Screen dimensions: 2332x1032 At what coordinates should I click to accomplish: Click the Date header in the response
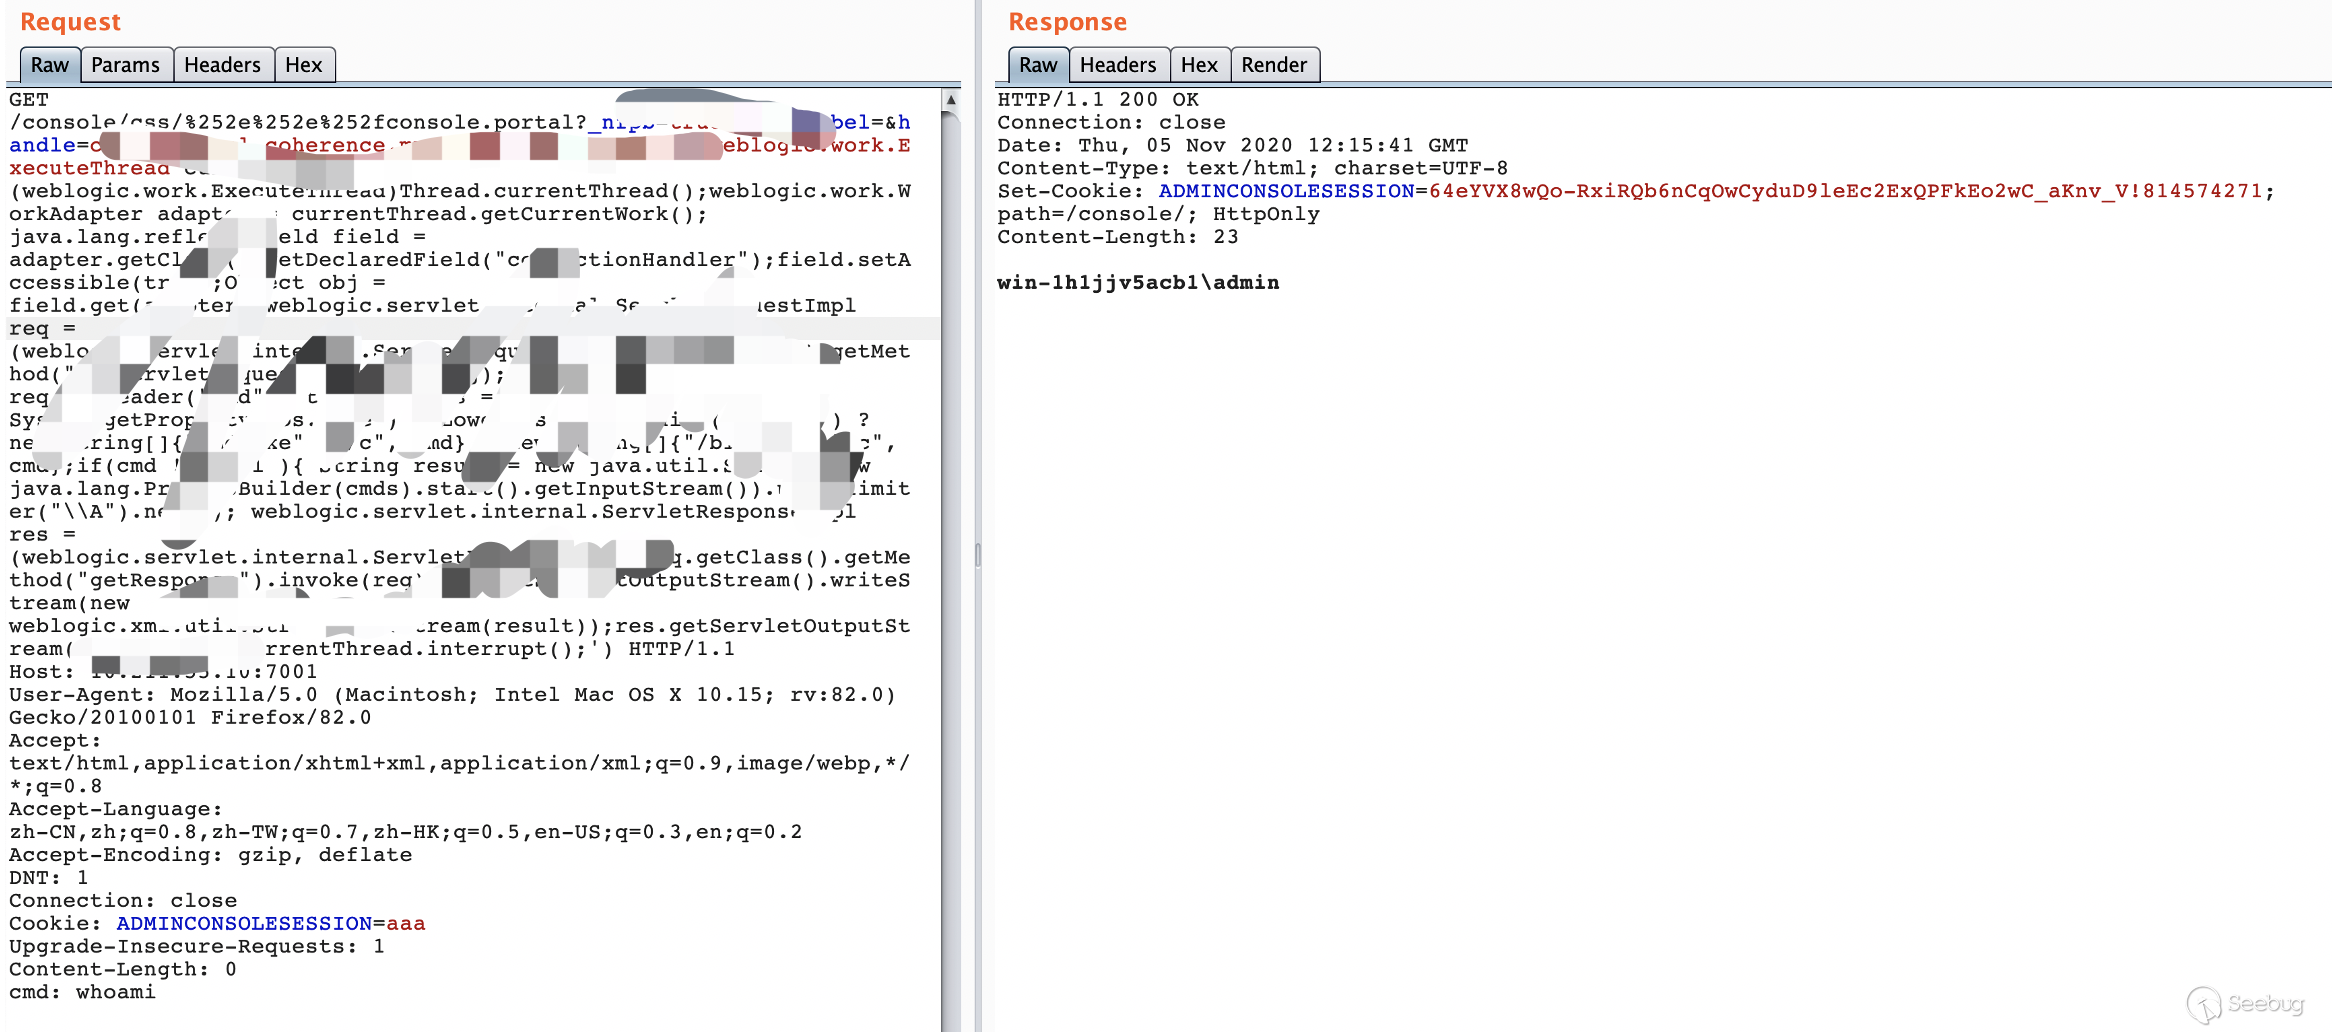click(x=1233, y=146)
